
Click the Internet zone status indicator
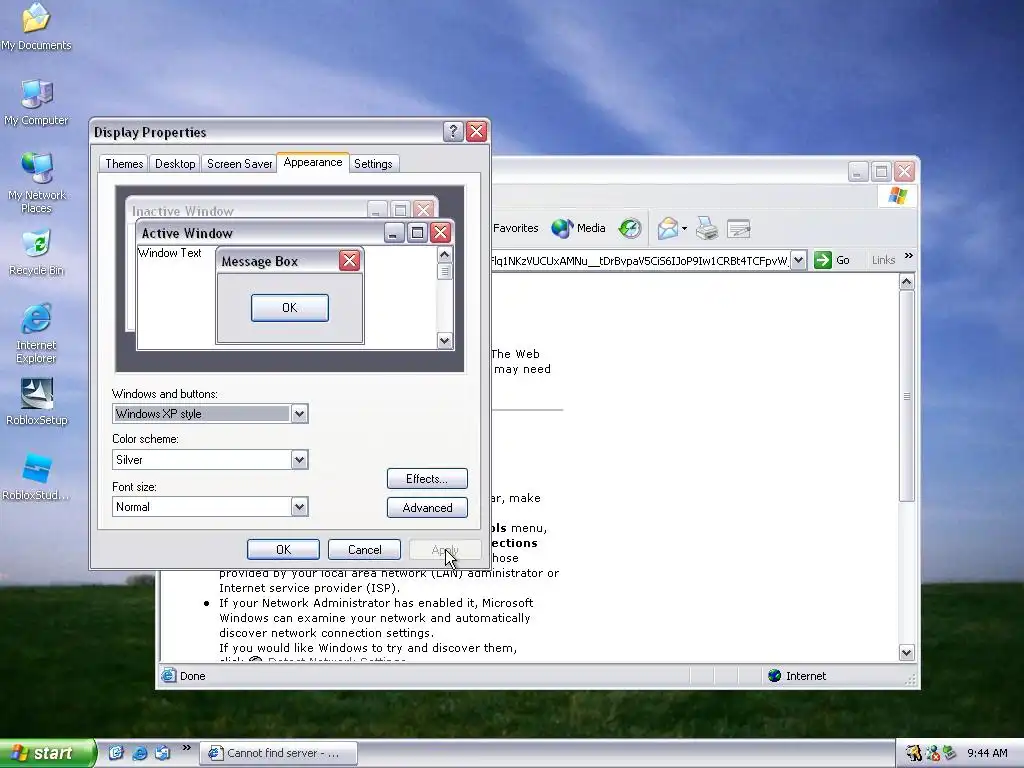[797, 676]
